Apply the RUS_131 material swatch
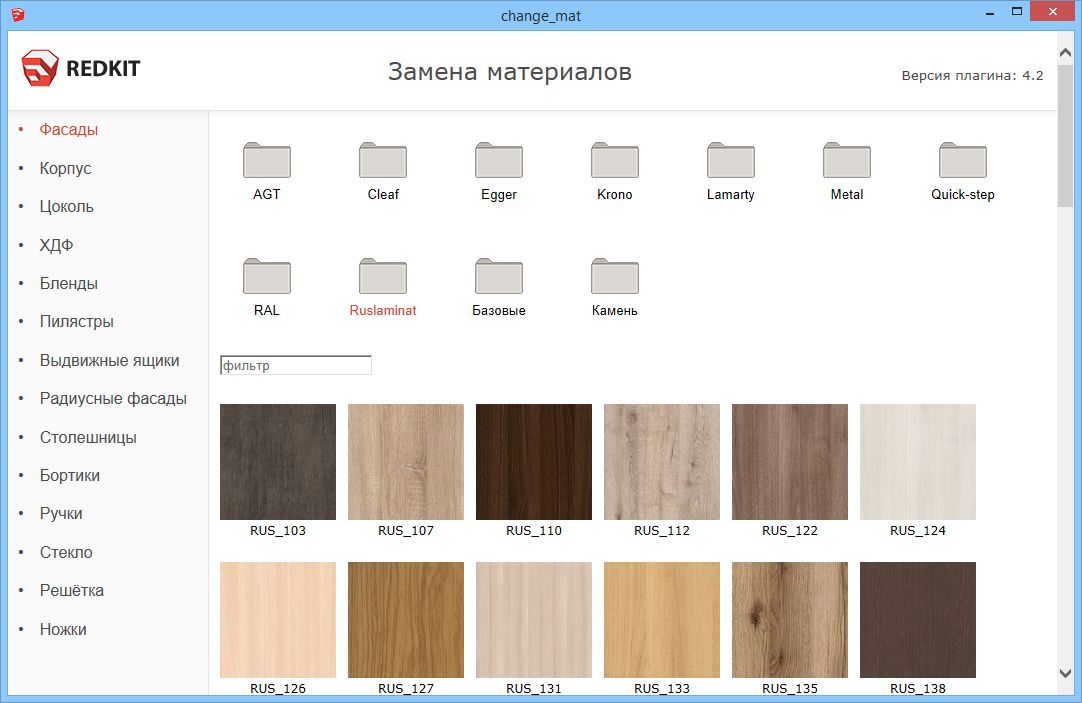 [534, 620]
